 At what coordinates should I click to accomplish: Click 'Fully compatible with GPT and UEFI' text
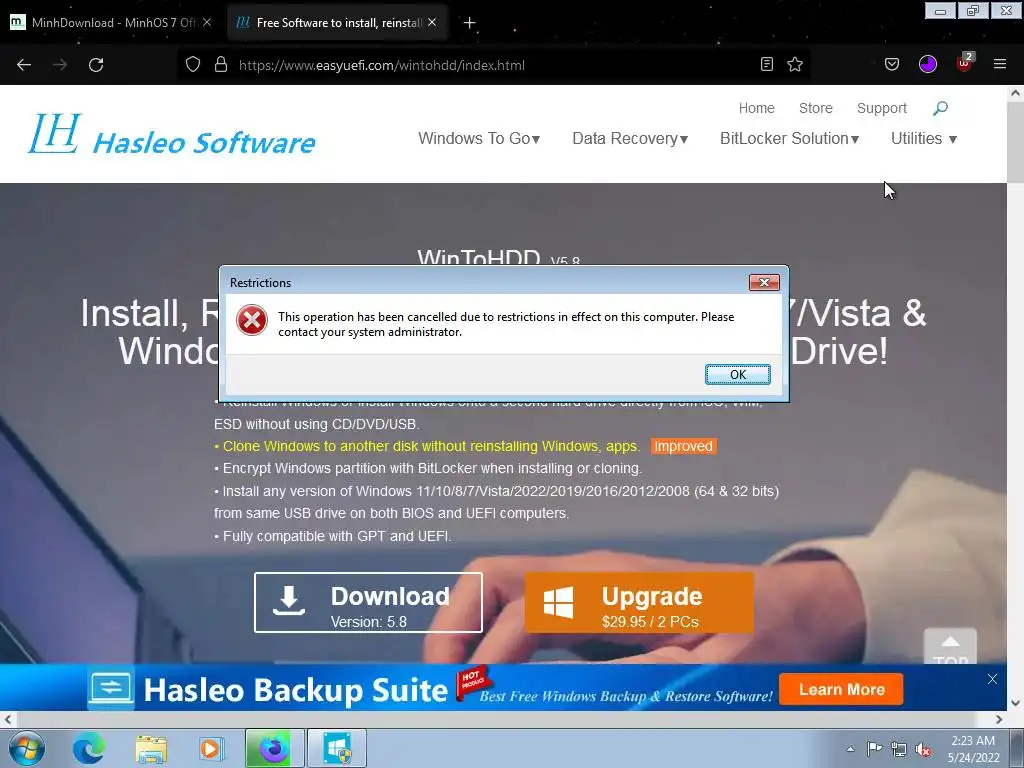pos(336,536)
